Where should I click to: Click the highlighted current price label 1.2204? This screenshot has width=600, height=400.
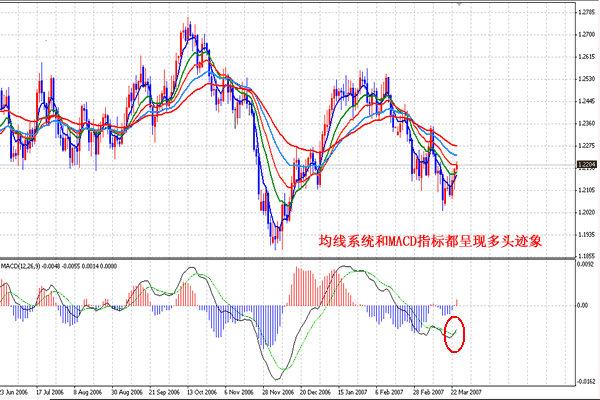click(x=587, y=165)
